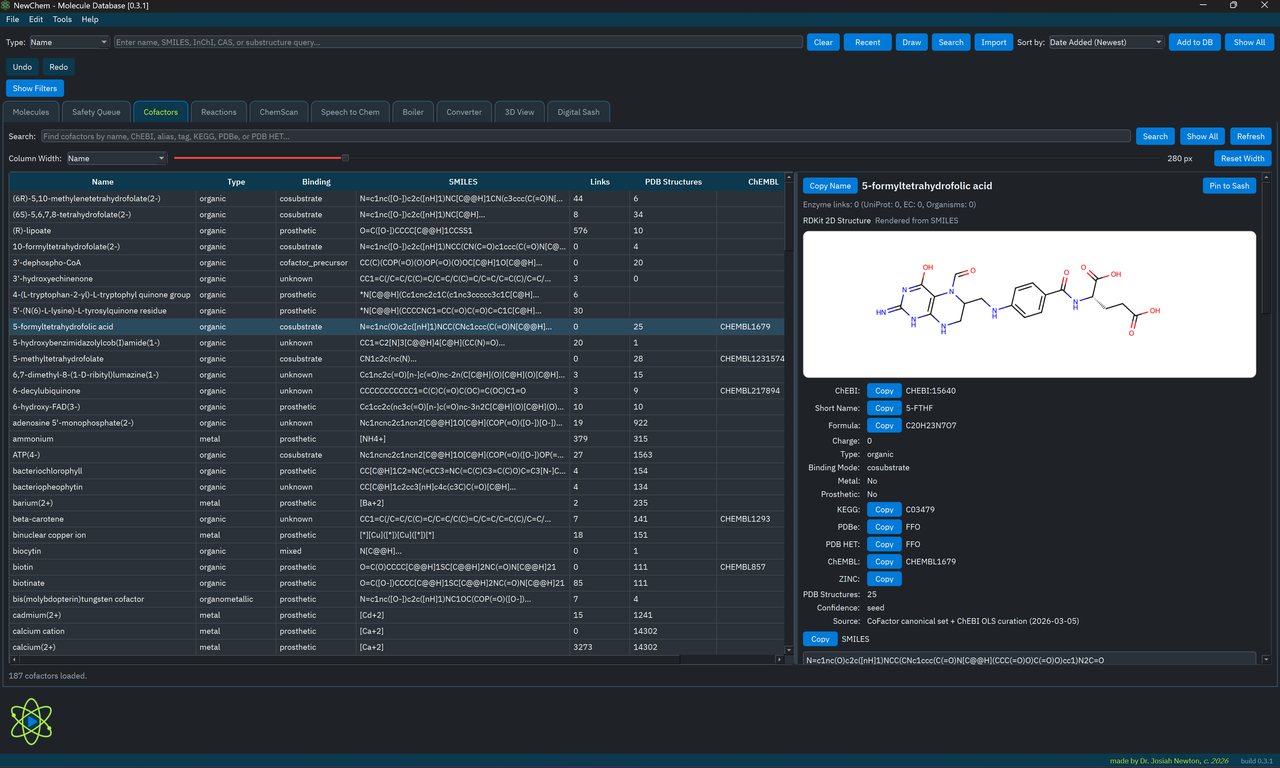Pin the cofactor to Sash
Image resolution: width=1280 pixels, height=768 pixels.
click(1229, 185)
